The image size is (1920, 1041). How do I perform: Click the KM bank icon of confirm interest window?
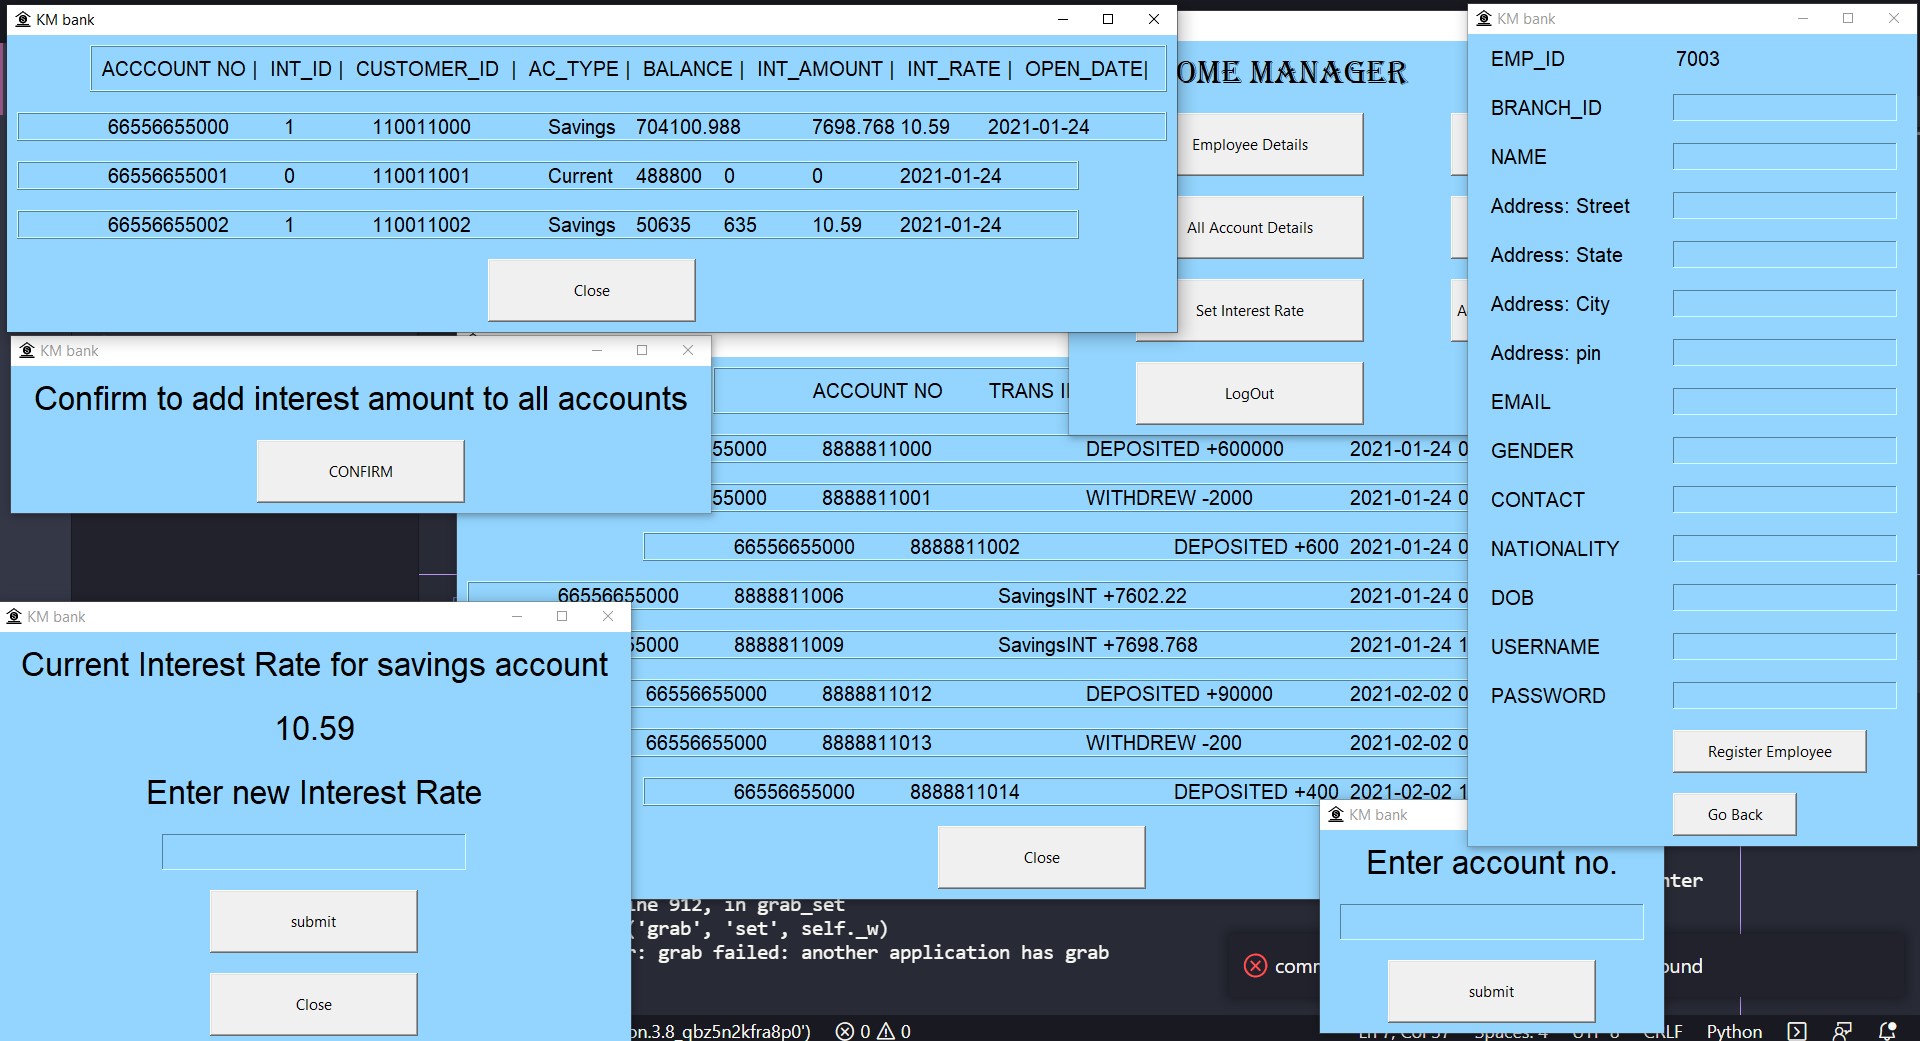pos(27,350)
